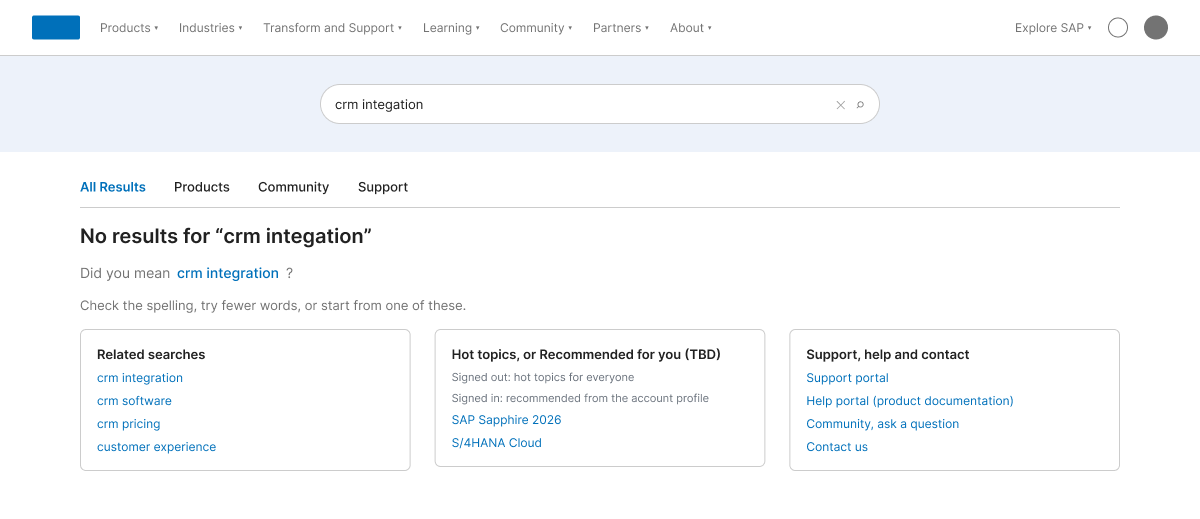Click the 'No results for crm integation' heading
This screenshot has width=1200, height=519.
(226, 236)
